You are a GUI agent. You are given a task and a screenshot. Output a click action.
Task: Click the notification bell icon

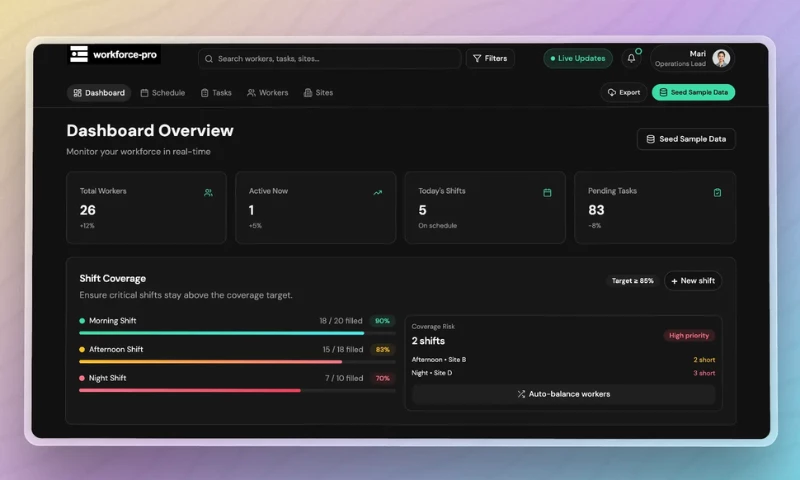tap(631, 58)
